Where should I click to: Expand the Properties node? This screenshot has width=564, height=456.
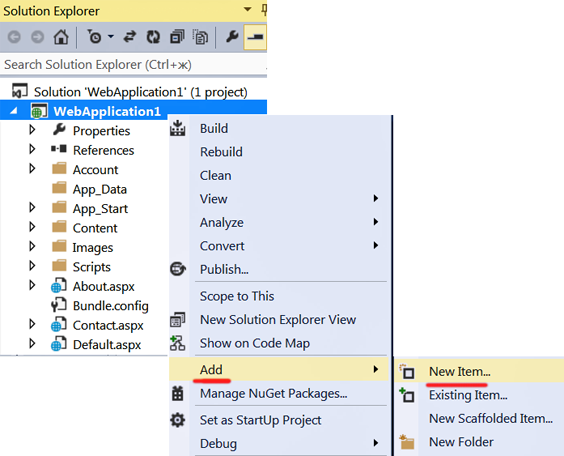[x=32, y=129]
